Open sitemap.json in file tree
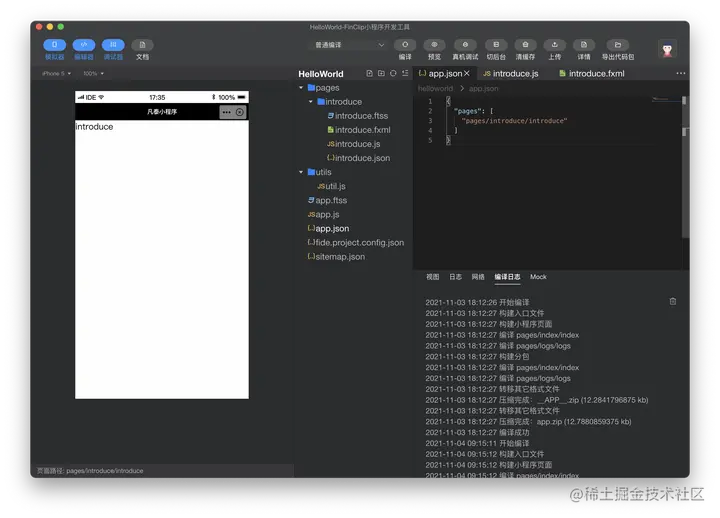The width and height of the screenshot is (720, 518). click(x=336, y=257)
